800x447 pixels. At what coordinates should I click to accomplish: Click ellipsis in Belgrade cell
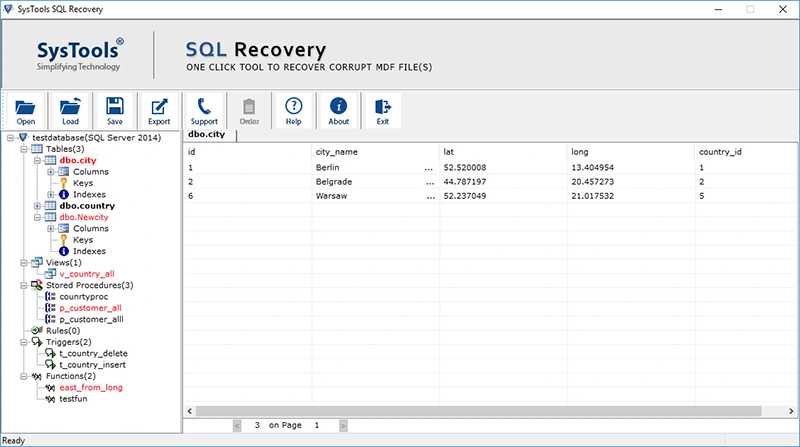[430, 182]
